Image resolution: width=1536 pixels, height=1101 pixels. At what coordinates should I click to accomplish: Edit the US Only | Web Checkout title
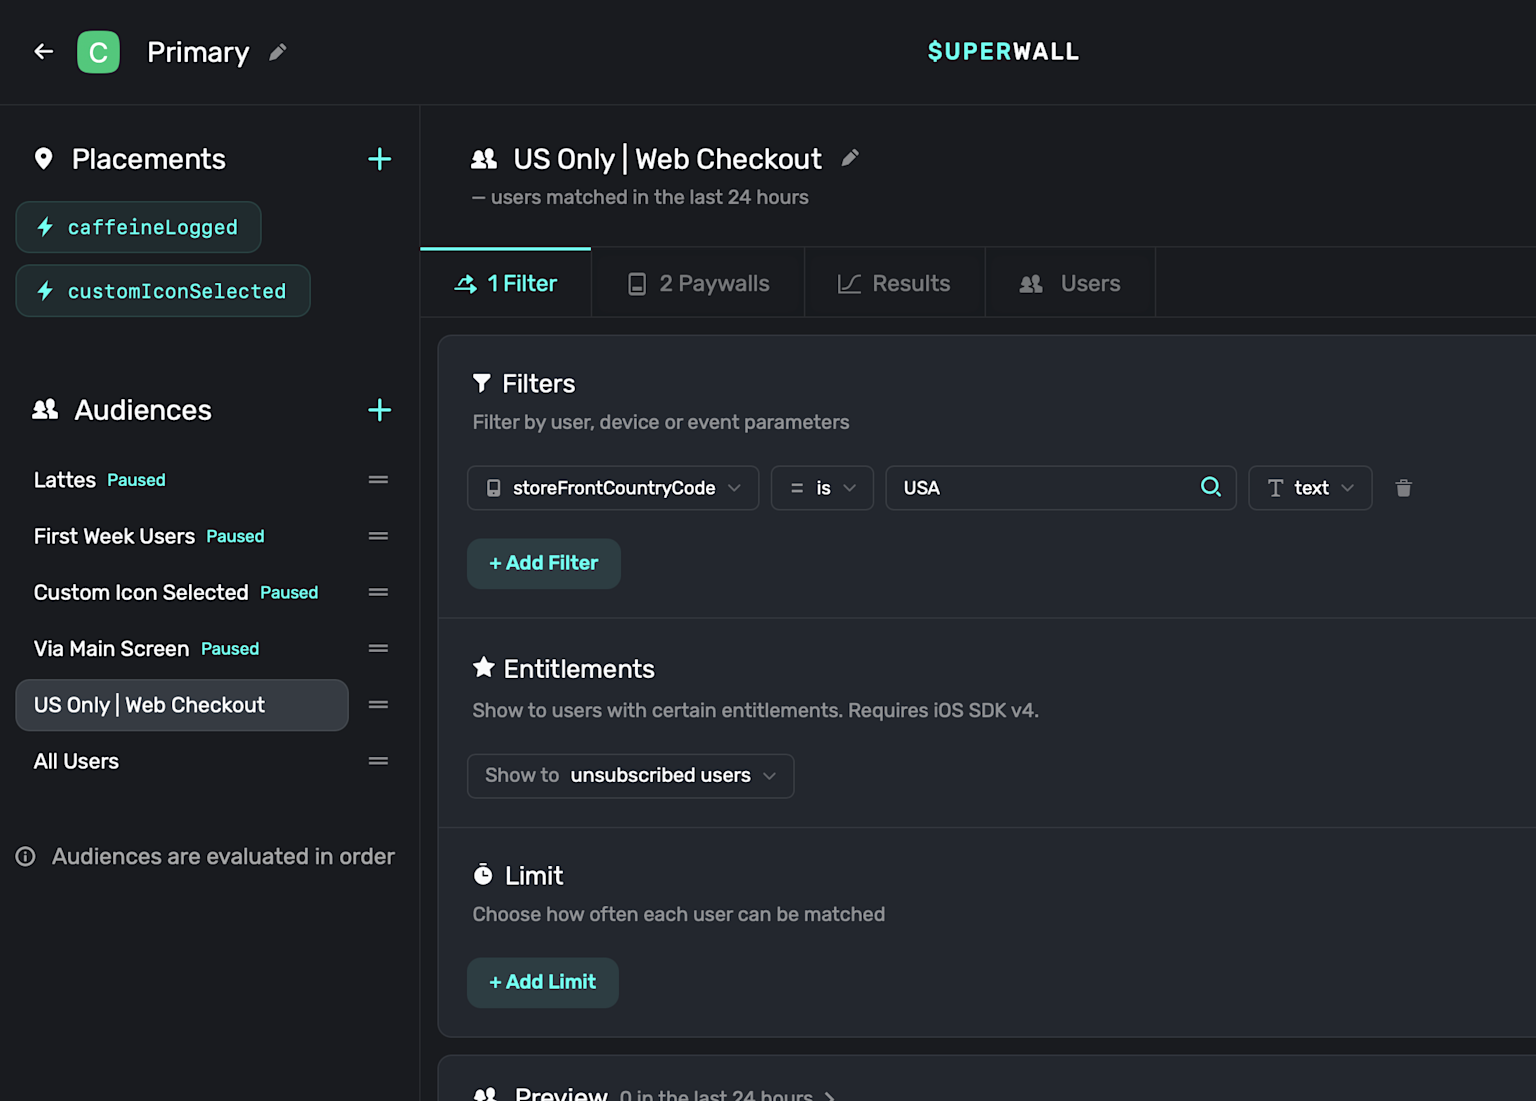click(x=850, y=158)
